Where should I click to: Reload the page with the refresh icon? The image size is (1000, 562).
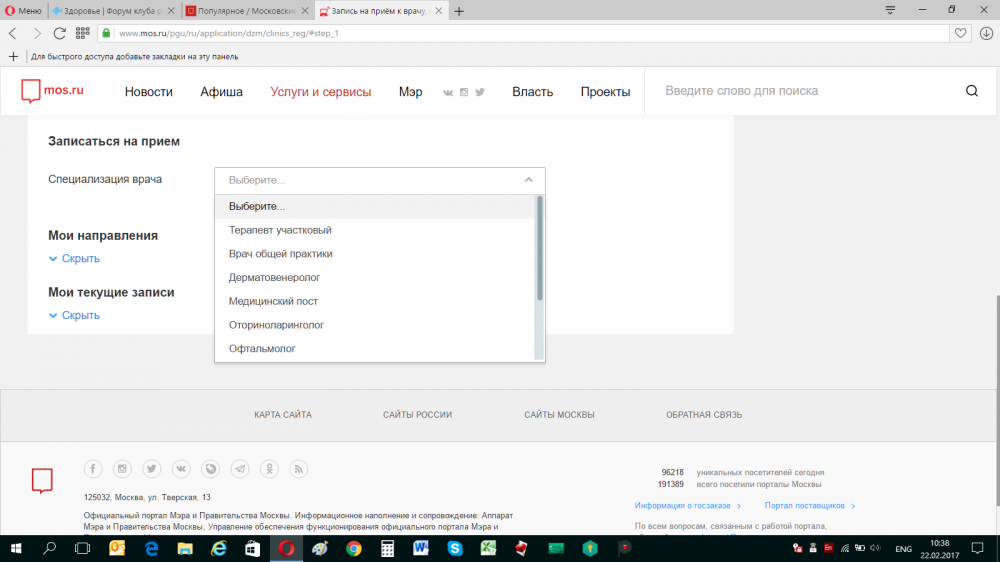[x=60, y=33]
